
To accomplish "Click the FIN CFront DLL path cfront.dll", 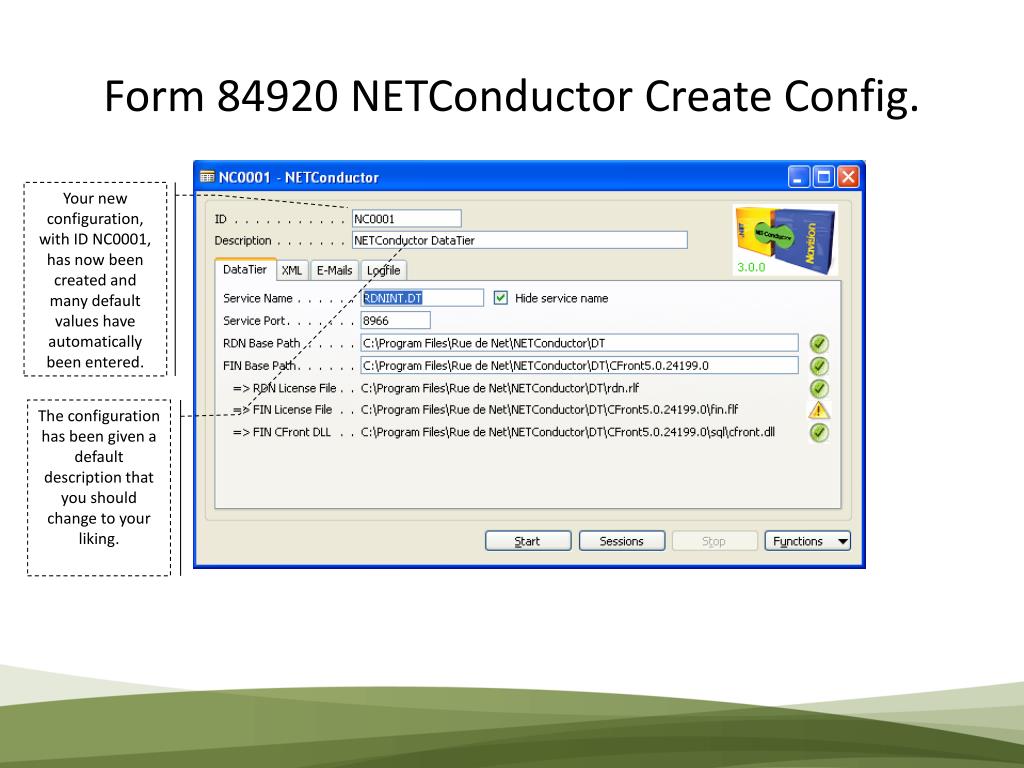I will coord(568,432).
